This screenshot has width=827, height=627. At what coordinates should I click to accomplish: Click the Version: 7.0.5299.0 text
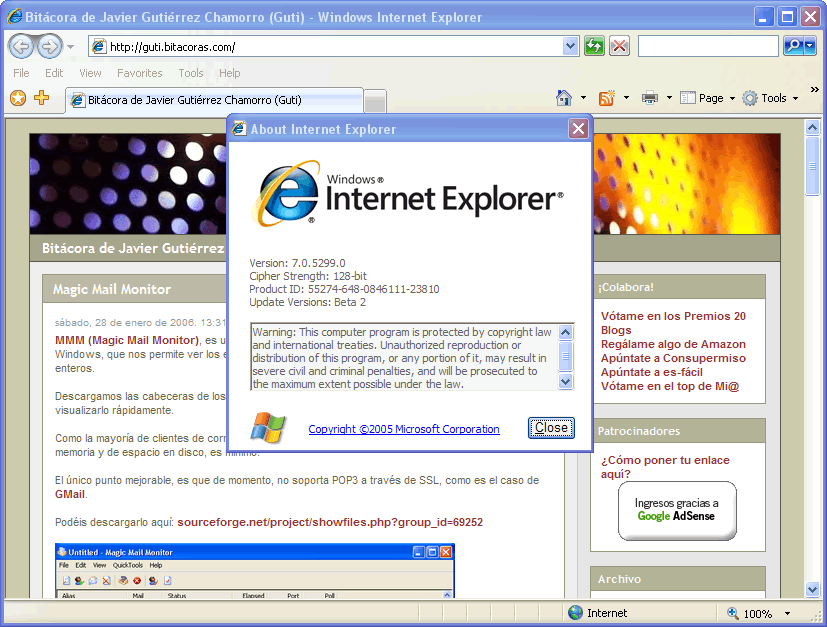(x=297, y=263)
